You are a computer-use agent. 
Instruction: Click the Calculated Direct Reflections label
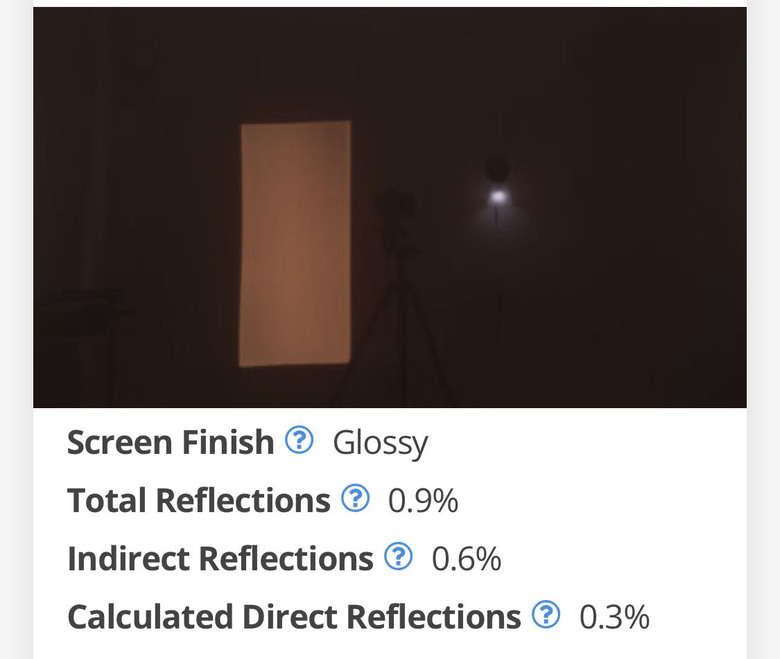[294, 617]
